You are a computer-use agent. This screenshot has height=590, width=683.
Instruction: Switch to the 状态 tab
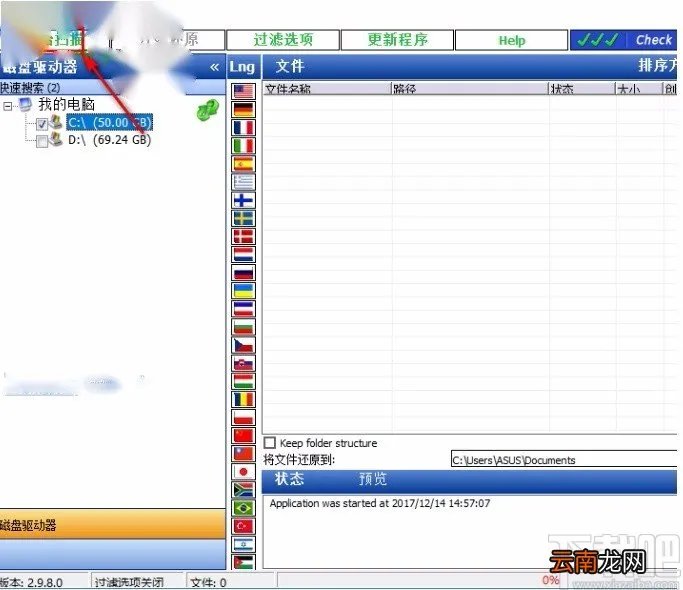pos(289,479)
